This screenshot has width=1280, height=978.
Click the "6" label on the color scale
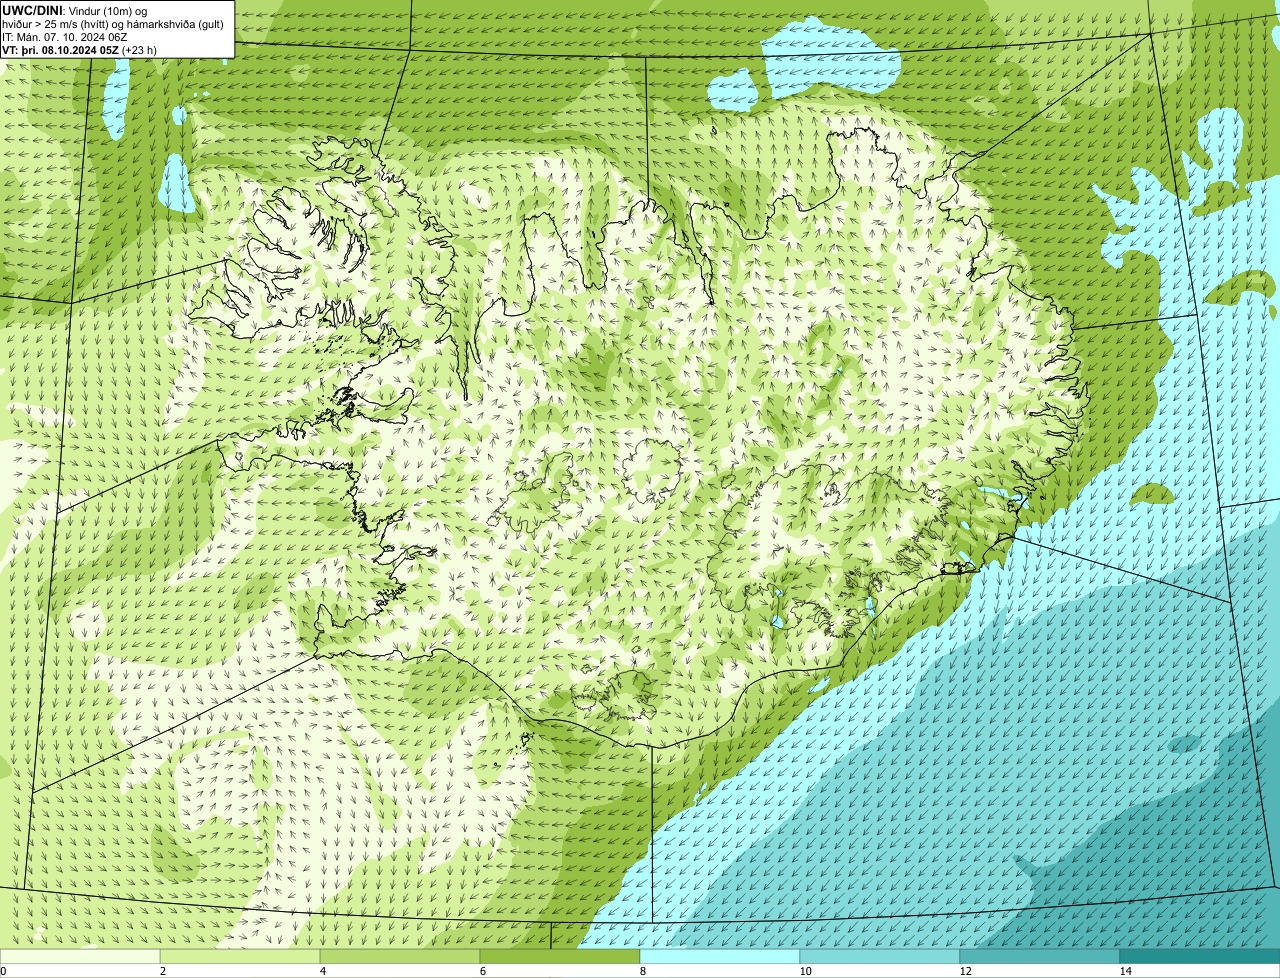483,971
